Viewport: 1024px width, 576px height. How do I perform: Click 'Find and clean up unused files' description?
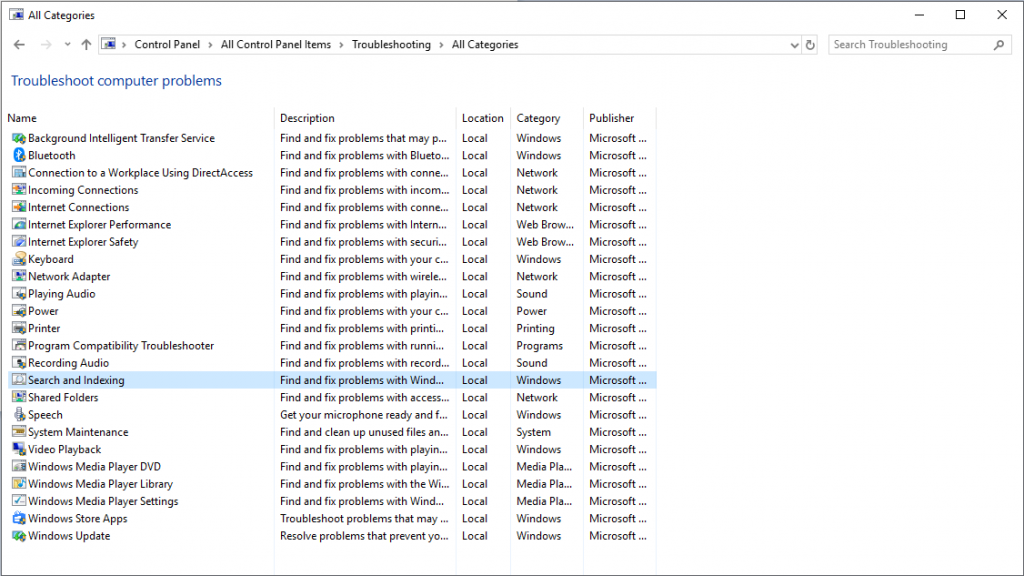point(364,432)
